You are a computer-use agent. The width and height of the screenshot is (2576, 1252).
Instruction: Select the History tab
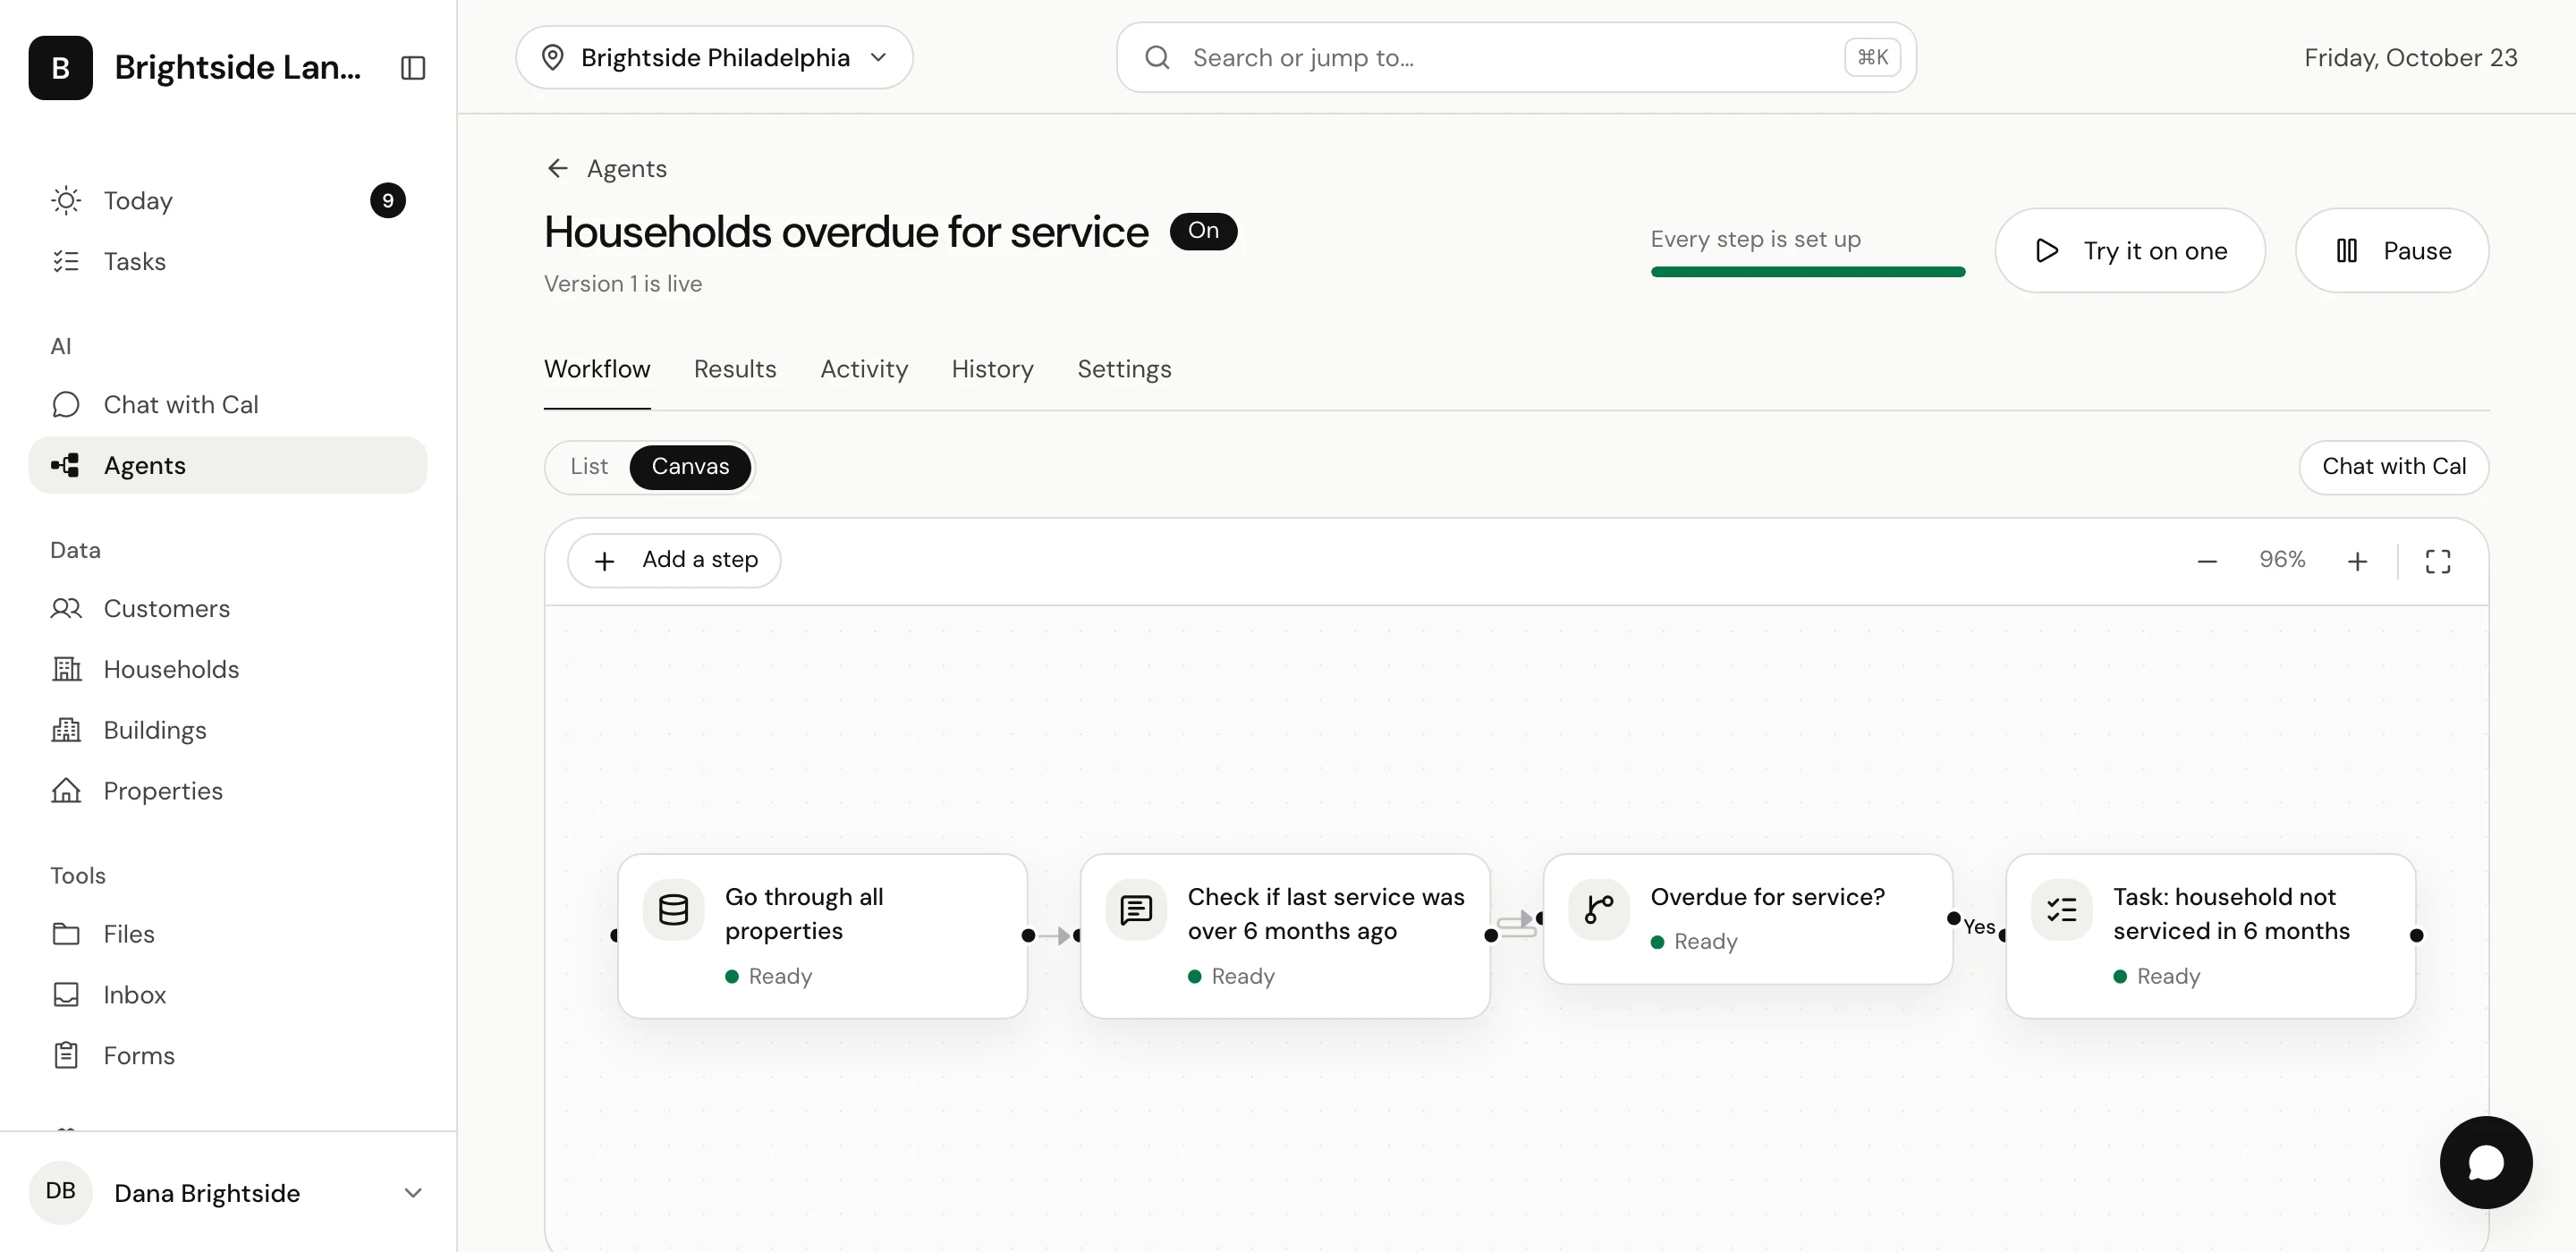pos(992,369)
